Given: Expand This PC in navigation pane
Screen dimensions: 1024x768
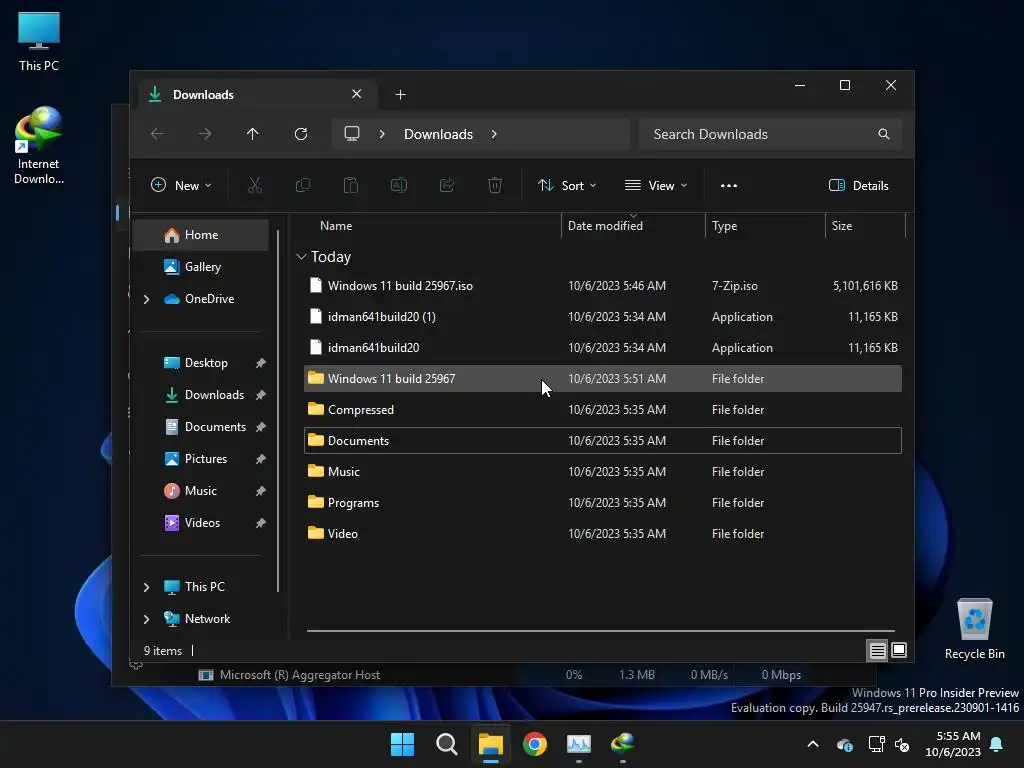Looking at the screenshot, I should [x=146, y=587].
